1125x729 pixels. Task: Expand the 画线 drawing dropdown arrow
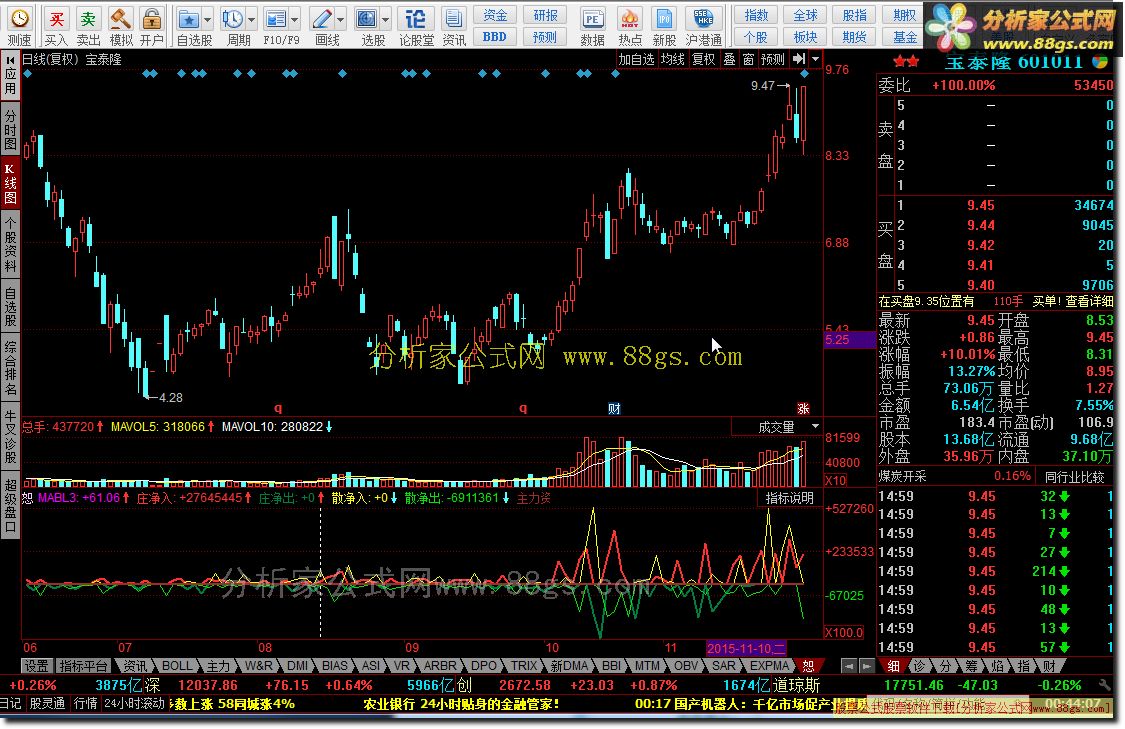click(341, 19)
